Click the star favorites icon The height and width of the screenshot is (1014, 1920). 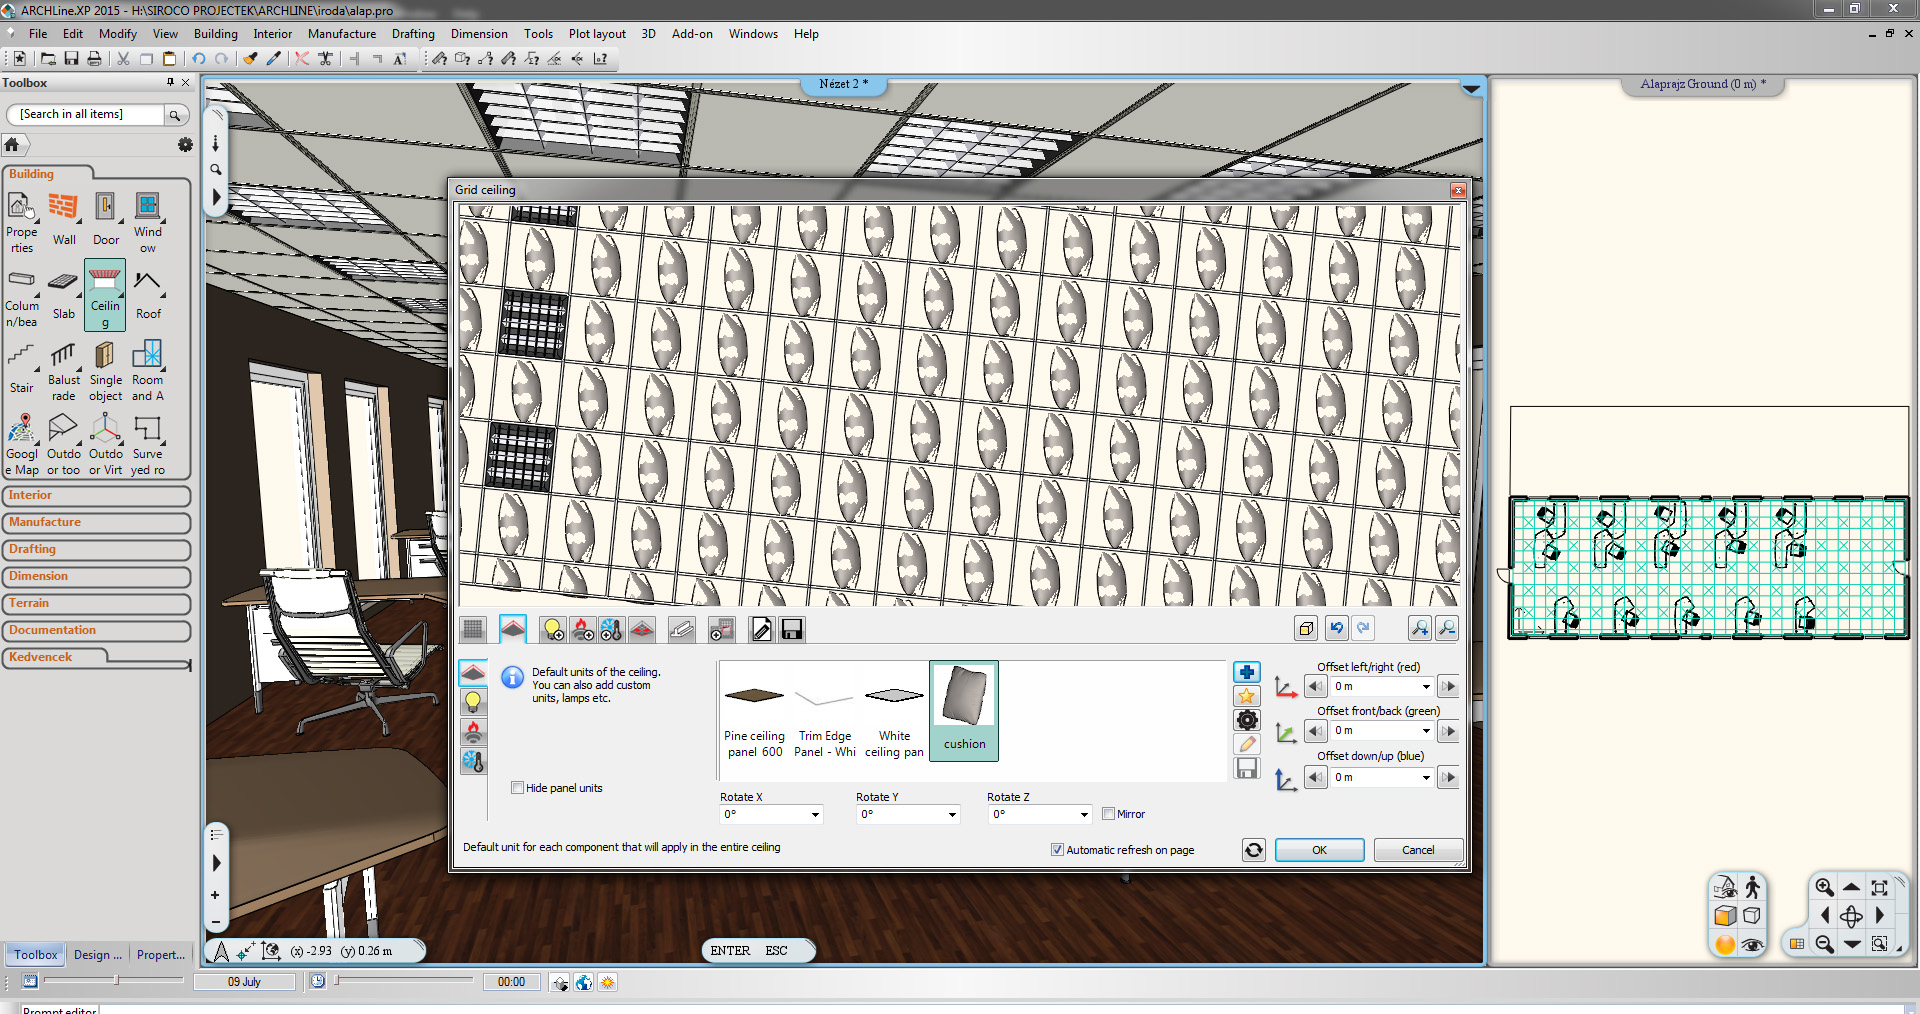[x=1246, y=696]
